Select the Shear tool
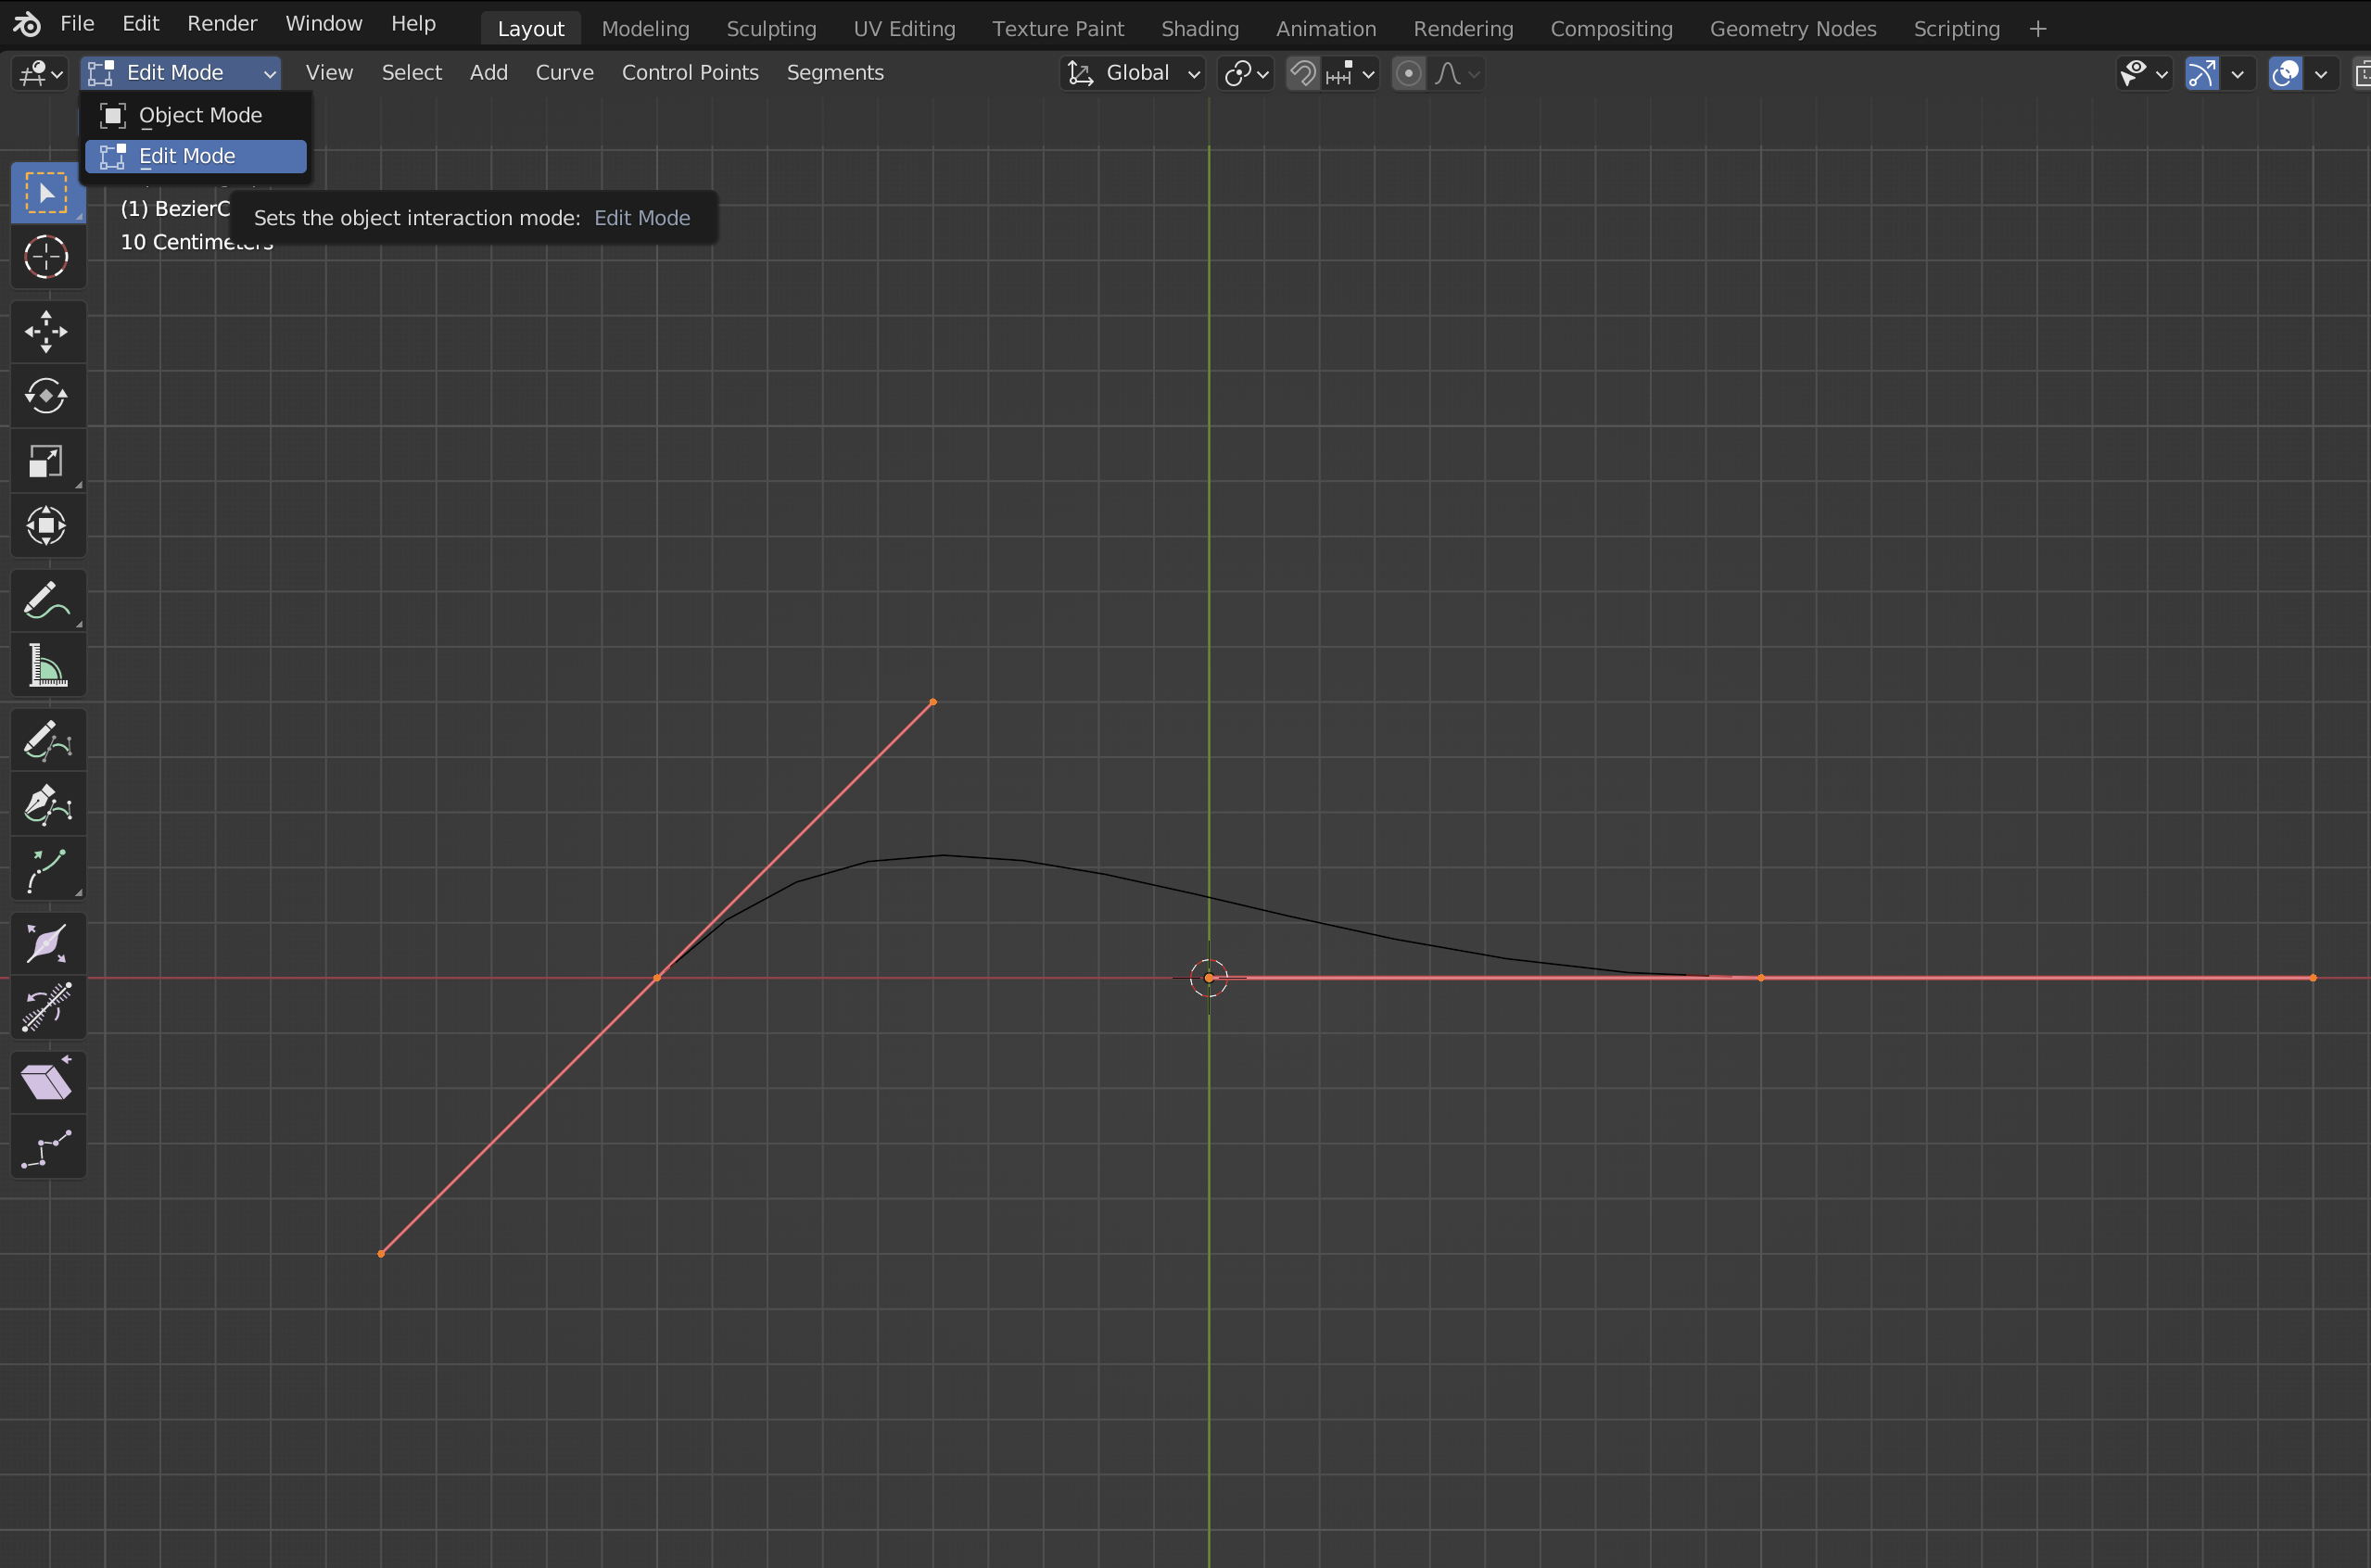The height and width of the screenshot is (1568, 2371). (x=47, y=1083)
